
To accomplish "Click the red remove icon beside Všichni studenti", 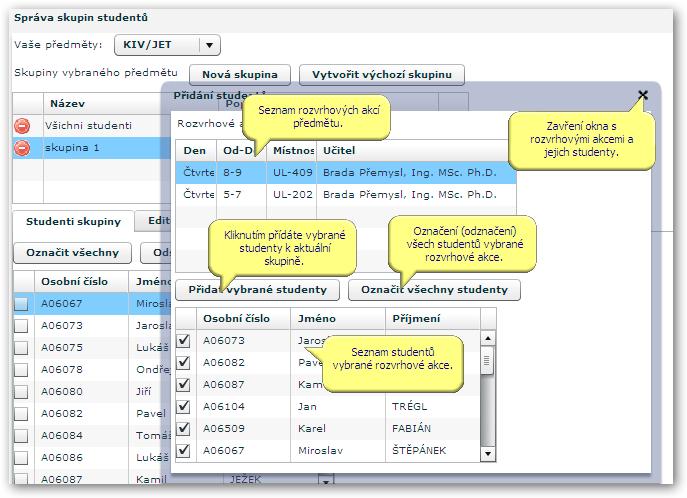I will tap(22, 126).
